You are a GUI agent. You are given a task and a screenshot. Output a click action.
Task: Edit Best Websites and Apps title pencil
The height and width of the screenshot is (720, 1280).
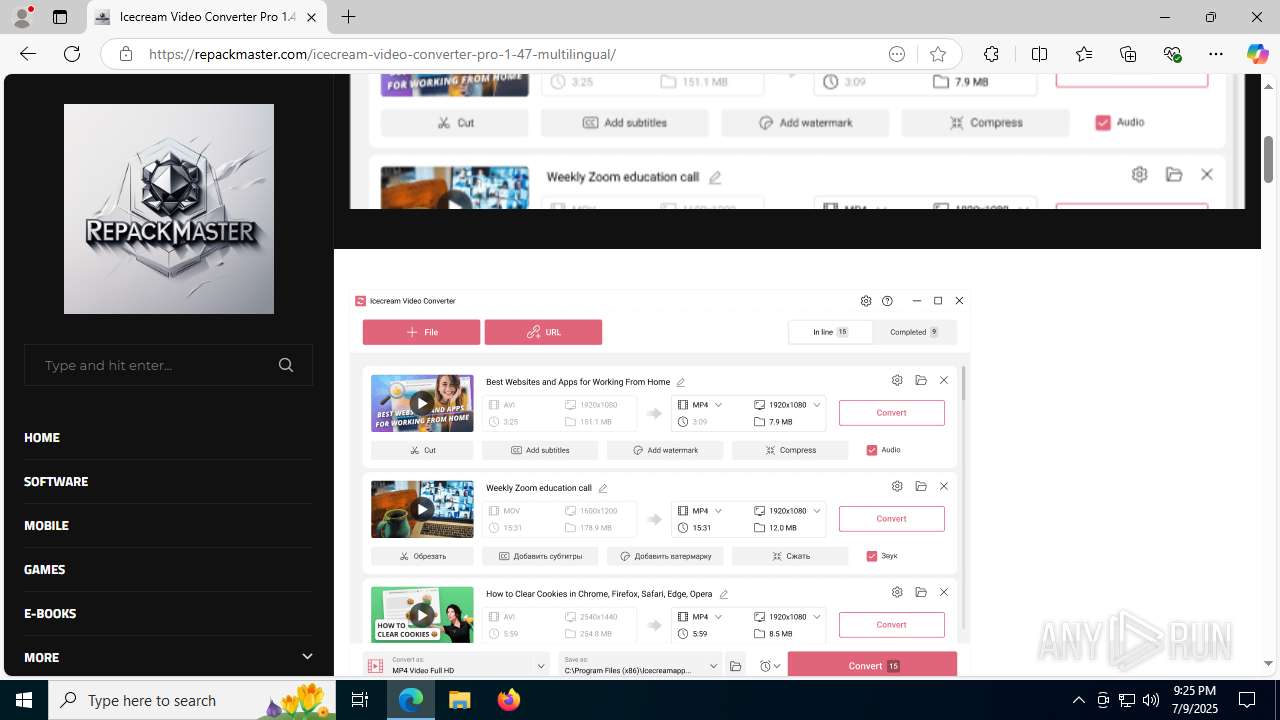(681, 382)
